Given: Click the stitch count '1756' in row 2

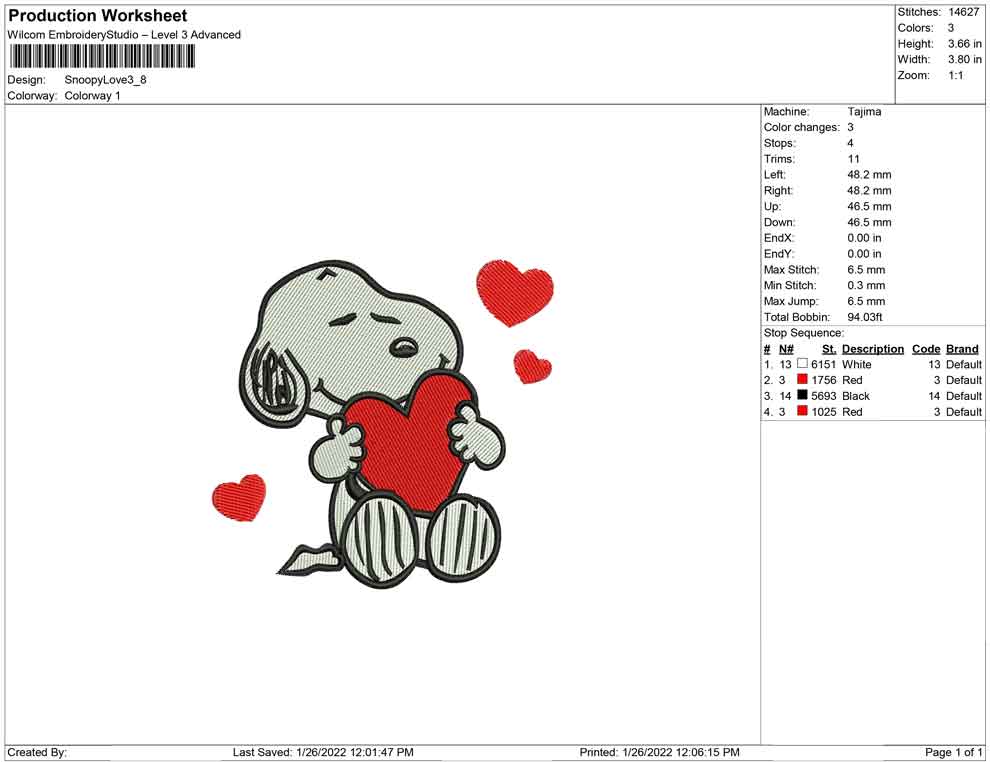Looking at the screenshot, I should pyautogui.click(x=824, y=380).
